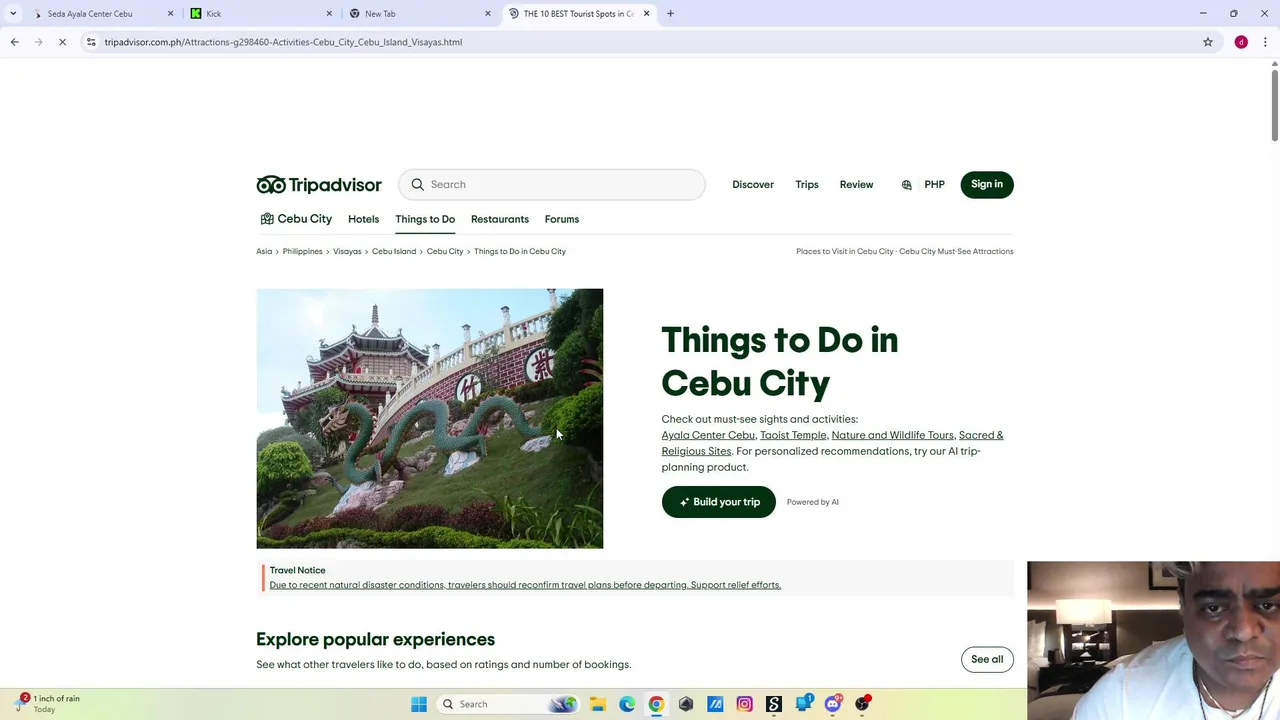Open the Review menu
The width and height of the screenshot is (1280, 720).
point(856,185)
